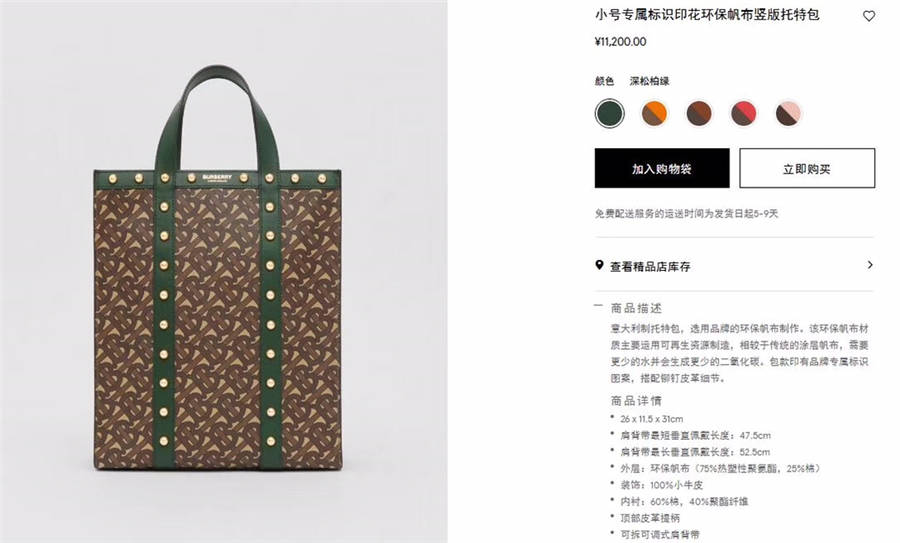Click the 26 x 11.5 x 31cm dimensions line

tap(651, 419)
